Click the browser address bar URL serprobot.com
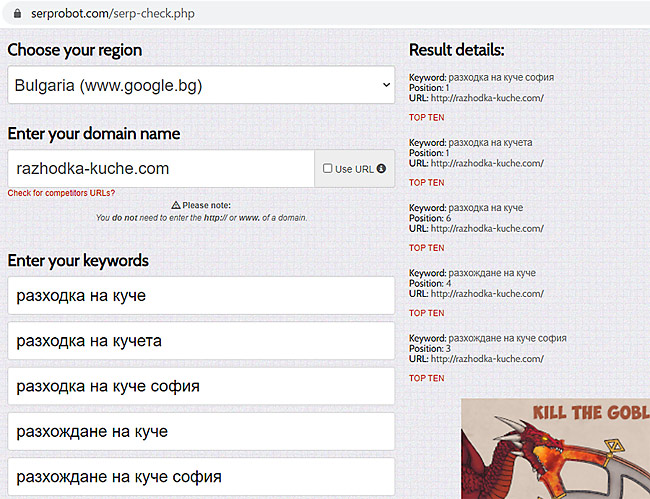This screenshot has width=650, height=499. (113, 14)
